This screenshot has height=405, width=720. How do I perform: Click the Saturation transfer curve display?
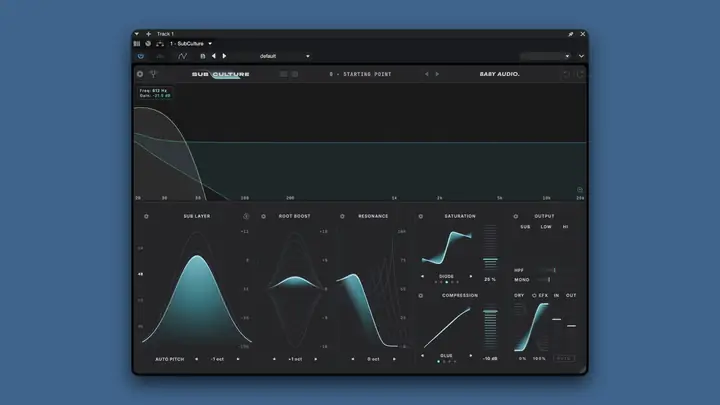pos(447,248)
